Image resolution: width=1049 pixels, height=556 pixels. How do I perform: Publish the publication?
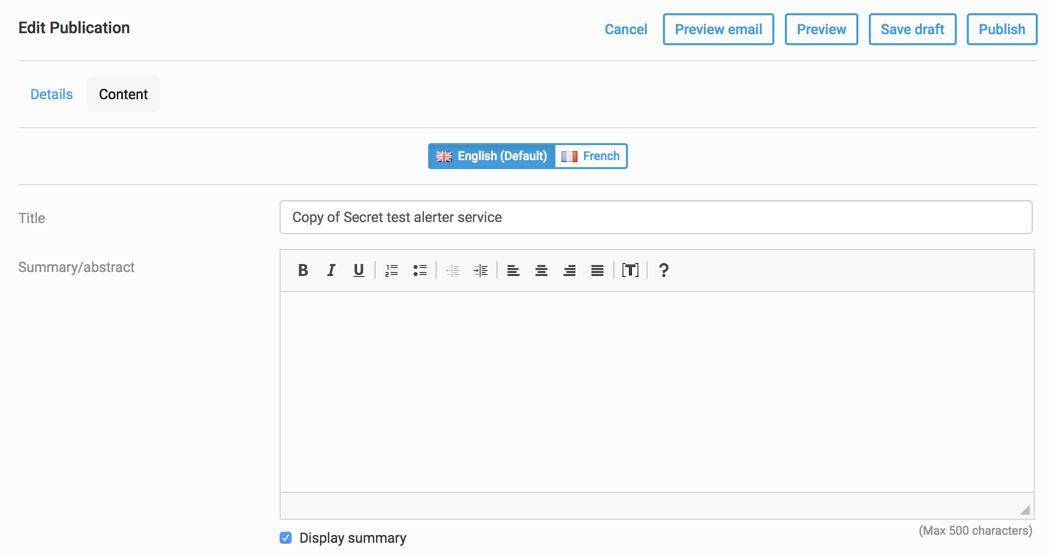1002,29
